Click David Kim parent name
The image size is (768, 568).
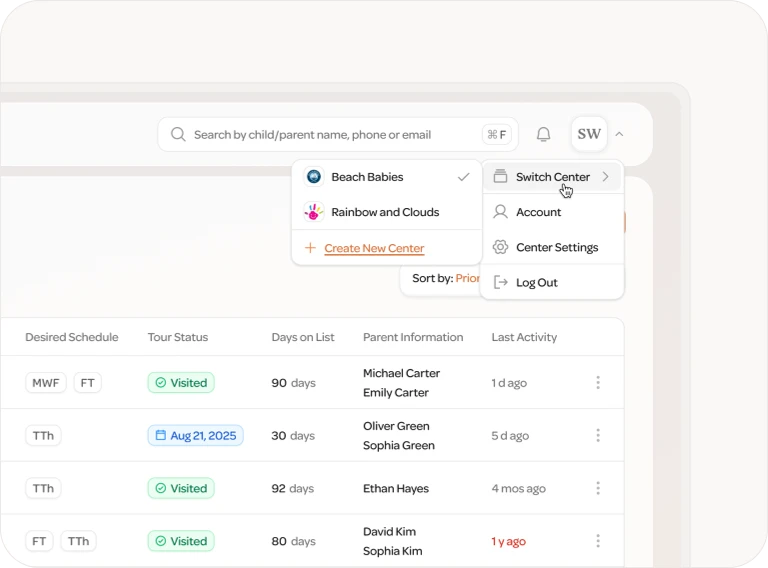pos(389,532)
